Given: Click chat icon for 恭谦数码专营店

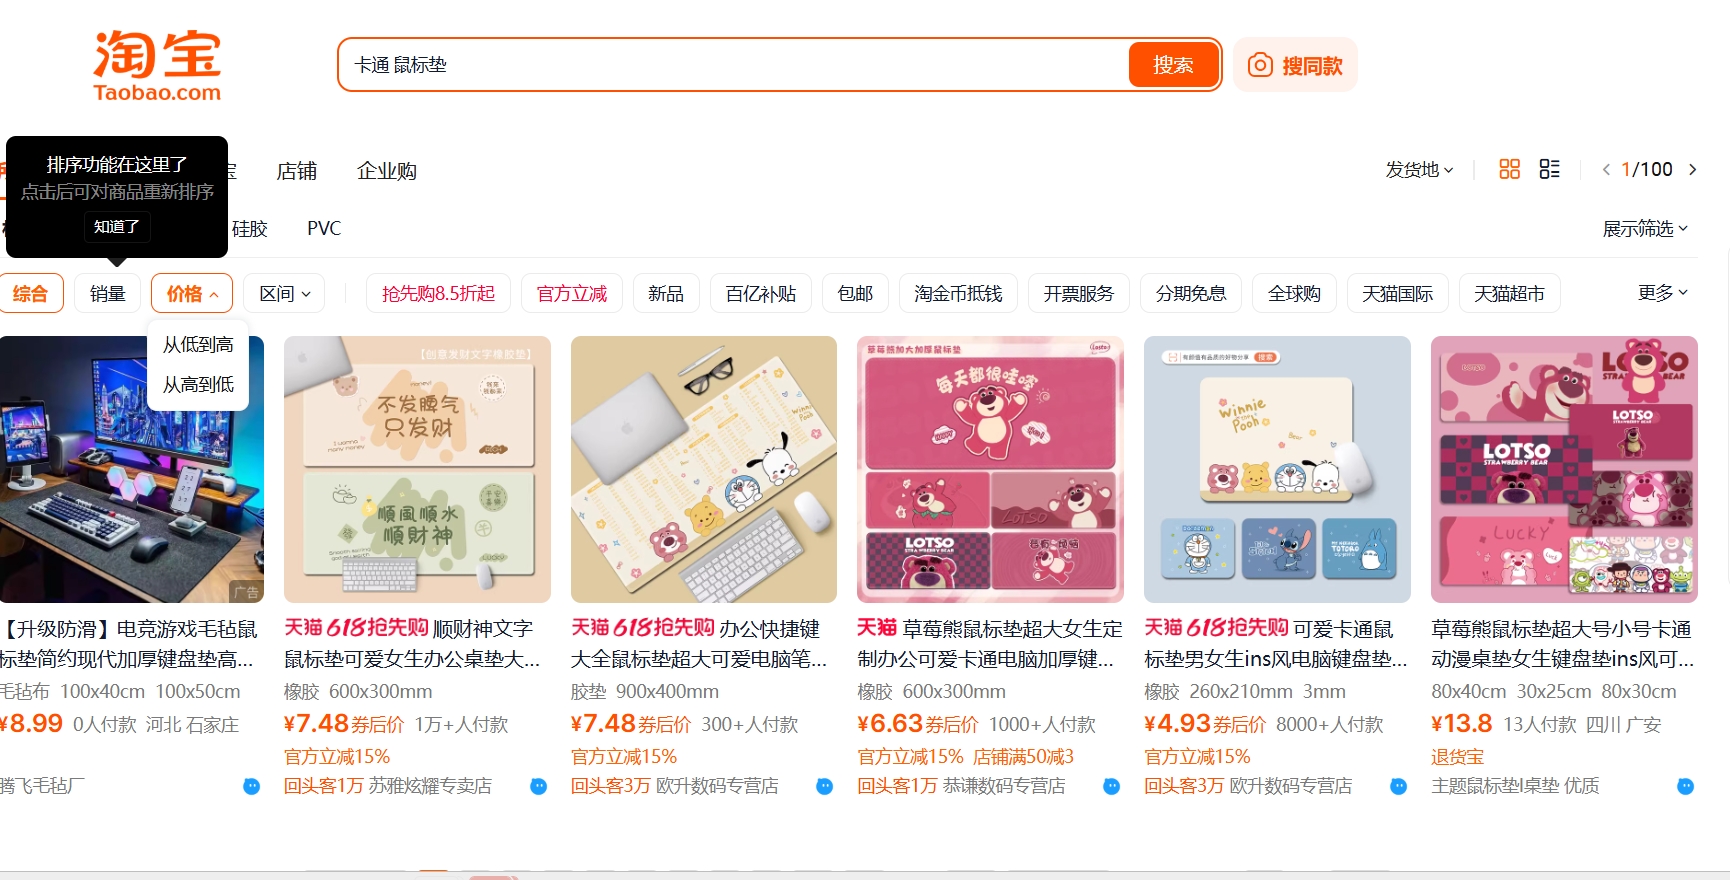Looking at the screenshot, I should coord(1111,786).
